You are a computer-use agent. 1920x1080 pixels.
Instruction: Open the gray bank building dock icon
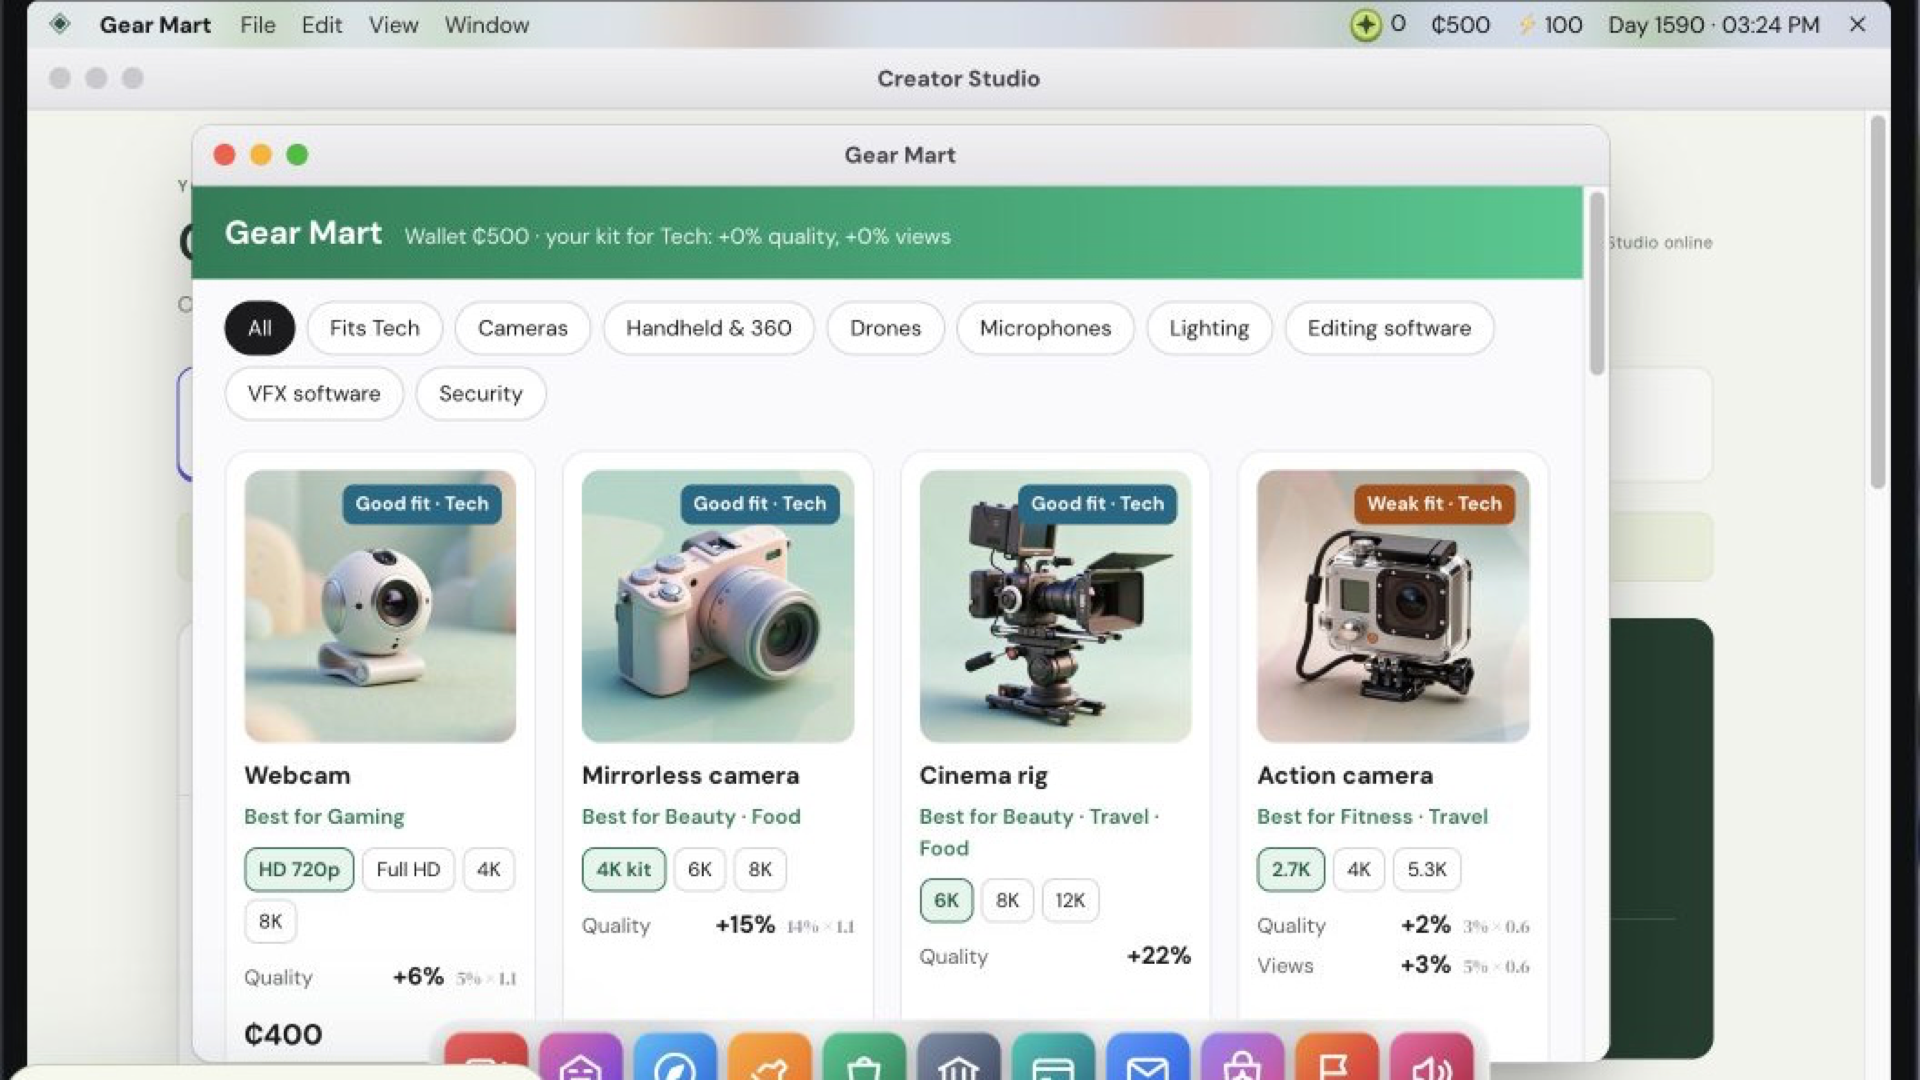[x=958, y=1058]
